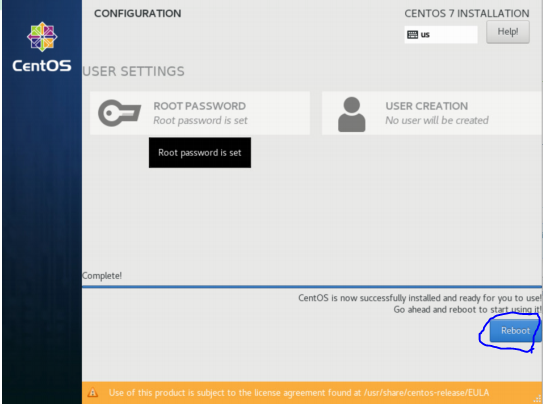Open the Help! button
The width and height of the screenshot is (543, 404).
508,32
